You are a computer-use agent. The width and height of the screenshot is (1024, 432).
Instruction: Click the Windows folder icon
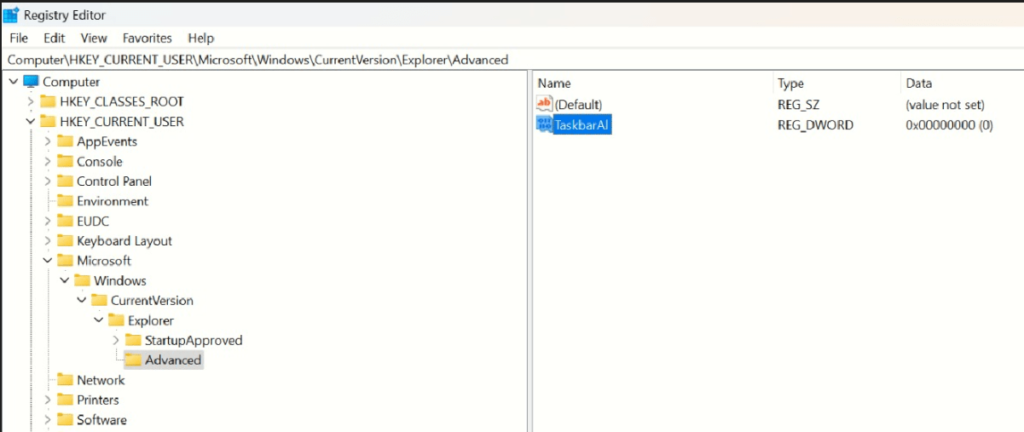(x=82, y=281)
